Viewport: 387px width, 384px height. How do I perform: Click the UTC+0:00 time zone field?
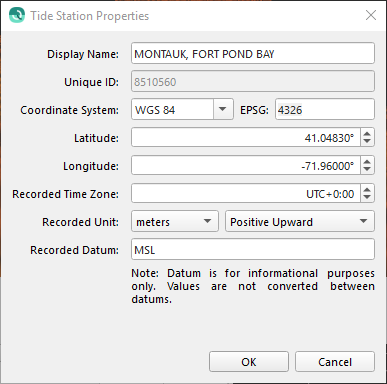coord(246,193)
